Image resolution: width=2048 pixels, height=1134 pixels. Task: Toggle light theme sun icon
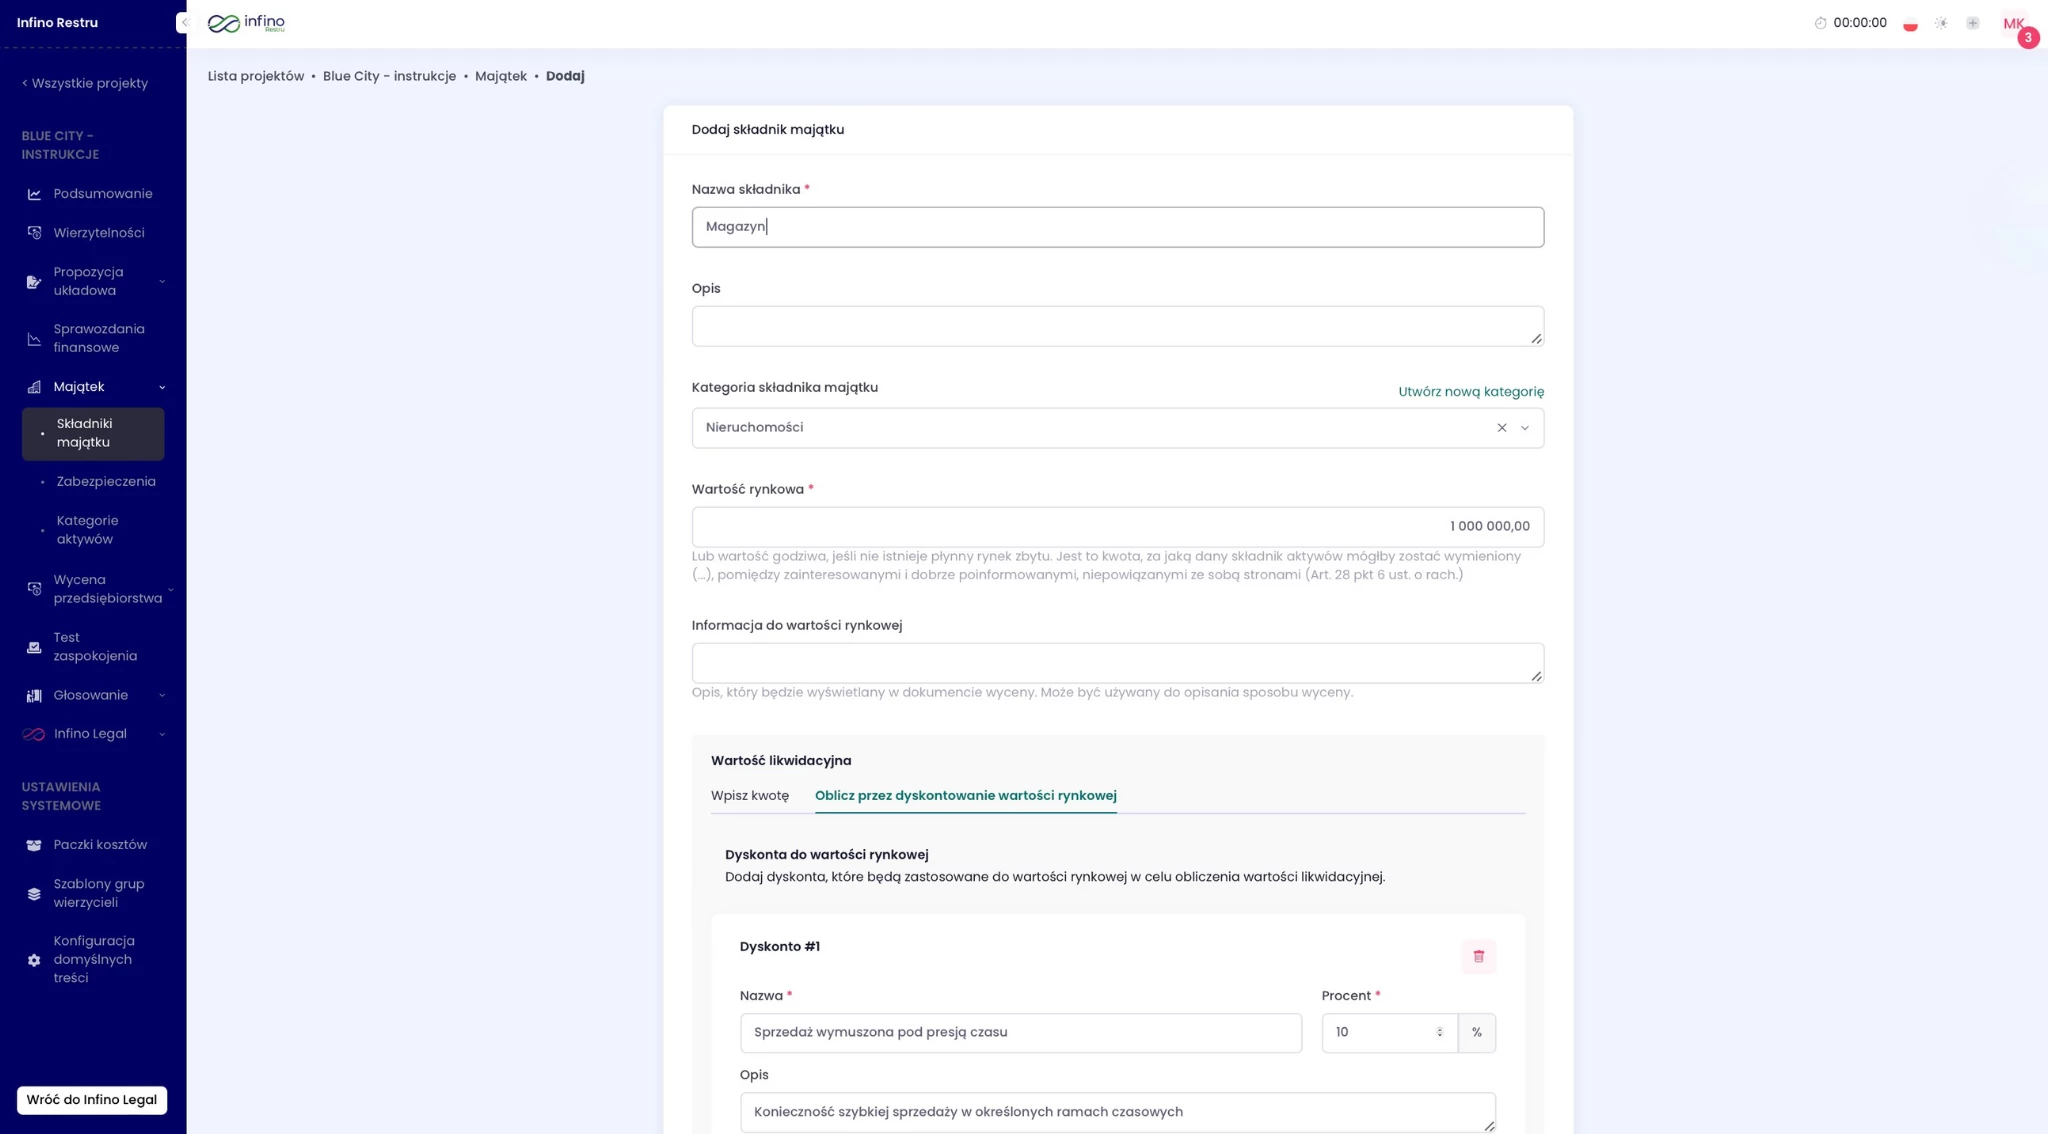1941,23
